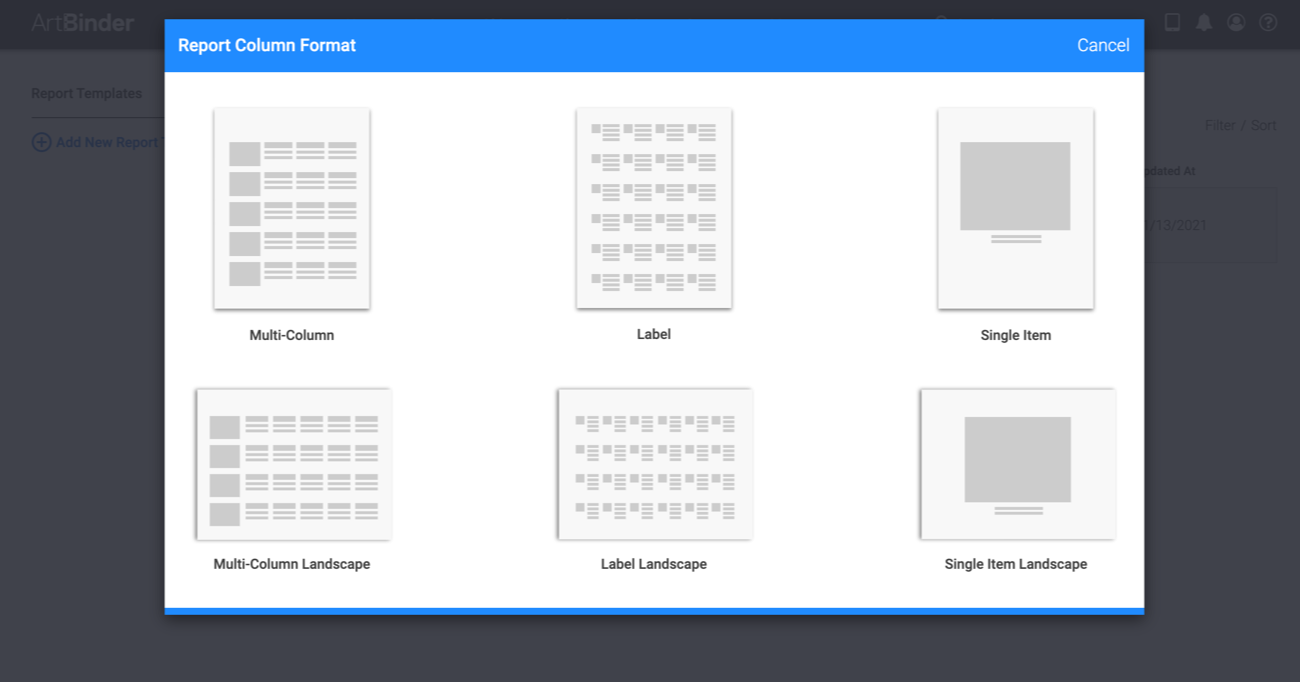Choose the Label Landscape layout thumbnail
The width and height of the screenshot is (1300, 682).
655,464
